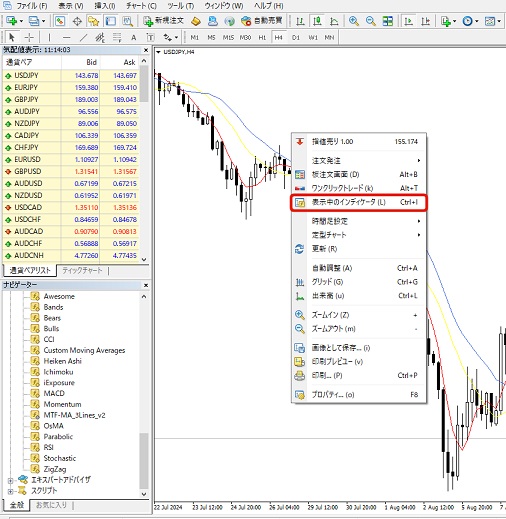Select 表示中のインディケータ in context menu
The image size is (506, 519).
coord(358,202)
